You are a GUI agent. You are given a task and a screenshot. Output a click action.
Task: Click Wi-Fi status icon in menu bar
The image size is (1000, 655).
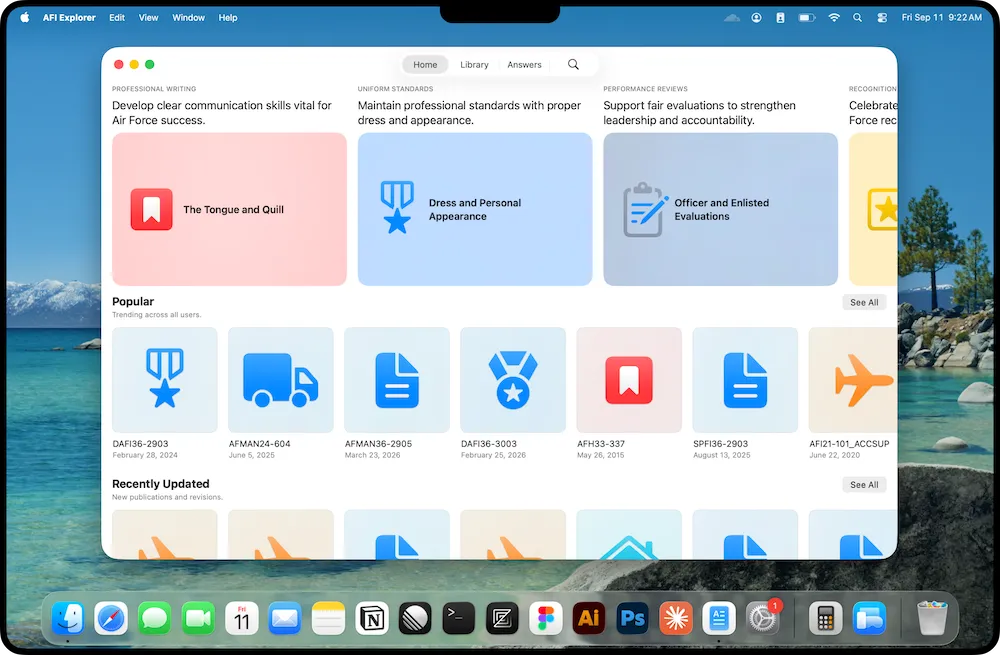[x=834, y=18]
